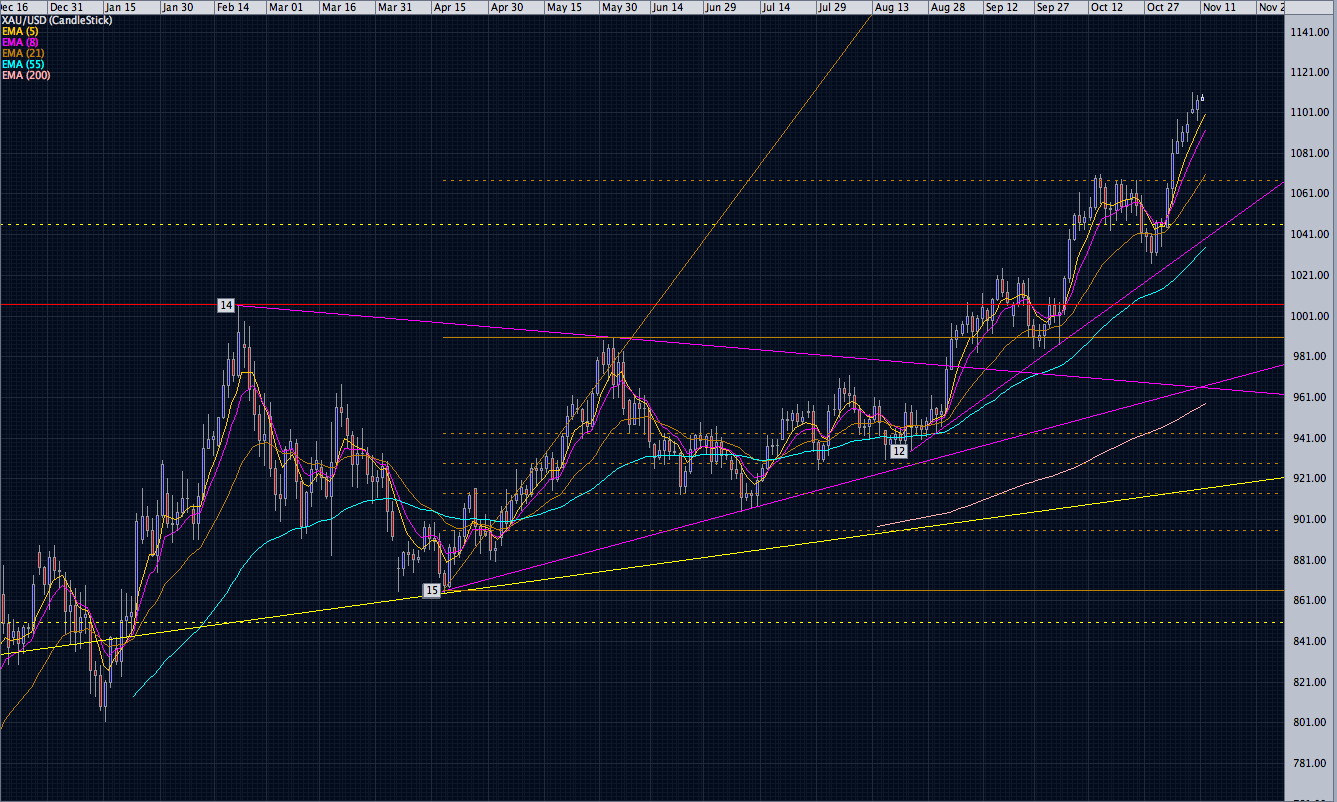Screen dimensions: 1337x802
Task: Click the Apr 15 date on time axis
Action: [x=450, y=7]
